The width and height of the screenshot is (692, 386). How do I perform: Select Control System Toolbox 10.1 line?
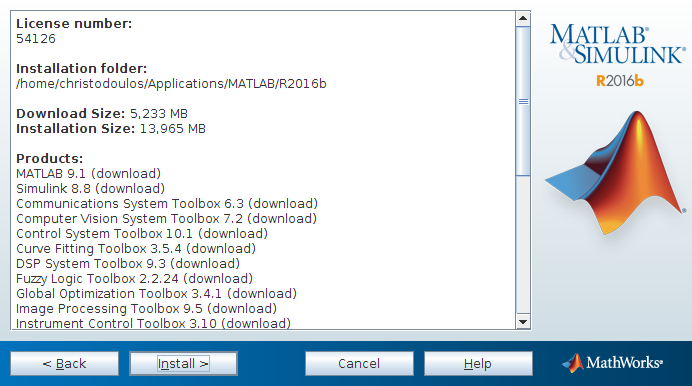coord(142,234)
